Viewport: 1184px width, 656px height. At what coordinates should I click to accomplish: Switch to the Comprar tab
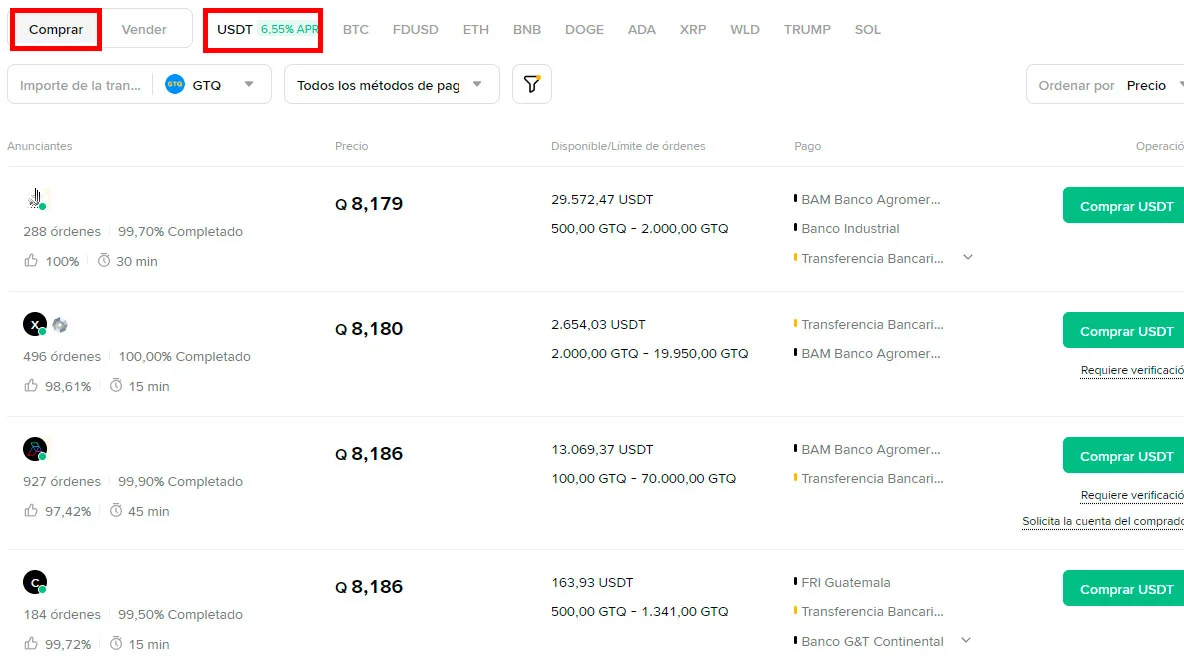click(x=56, y=29)
